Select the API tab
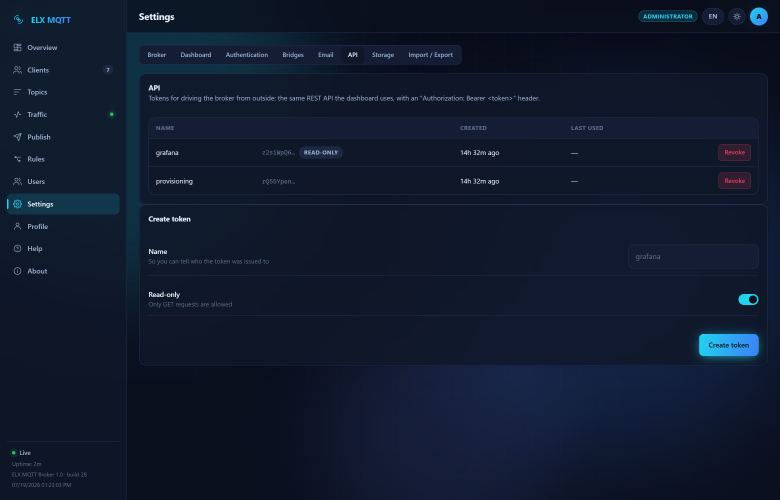Screen dimensions: 780x500 tap(353, 55)
